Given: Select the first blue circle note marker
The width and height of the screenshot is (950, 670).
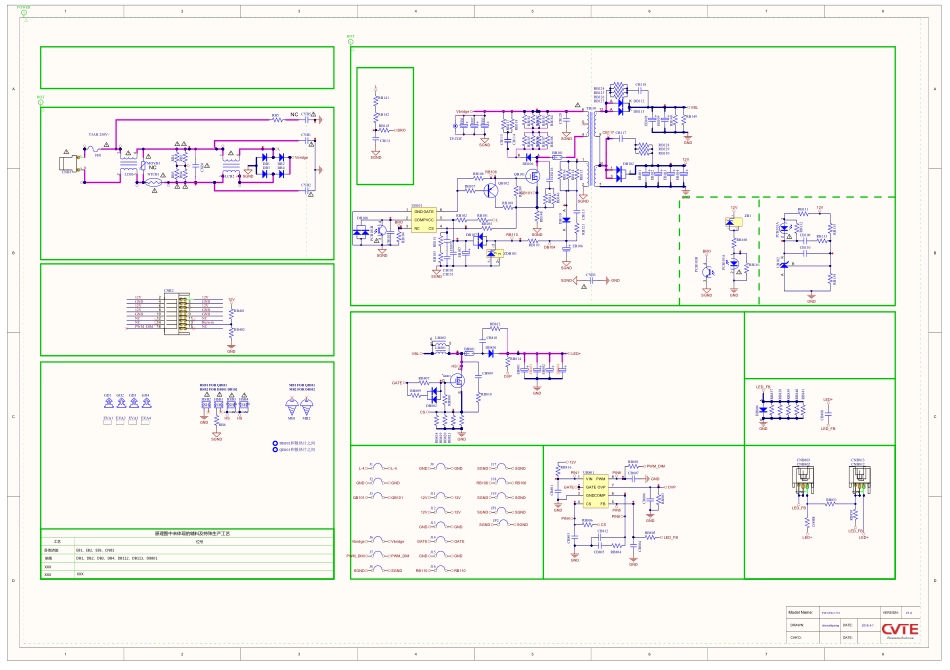Looking at the screenshot, I should tap(276, 442).
